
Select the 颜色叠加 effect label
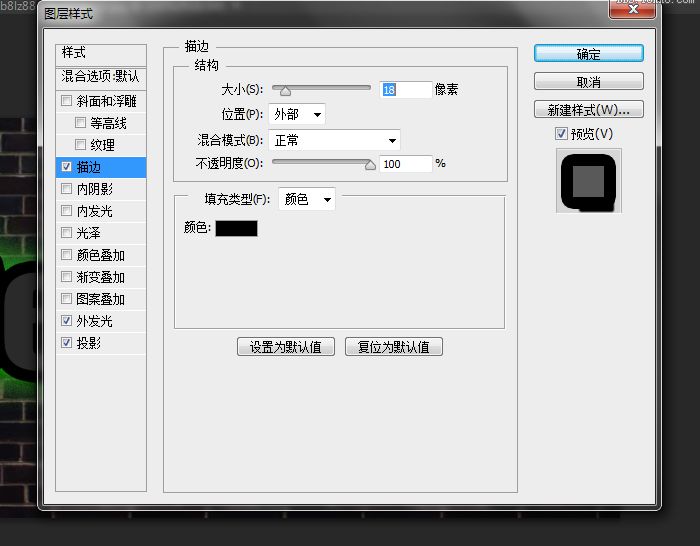click(100, 255)
